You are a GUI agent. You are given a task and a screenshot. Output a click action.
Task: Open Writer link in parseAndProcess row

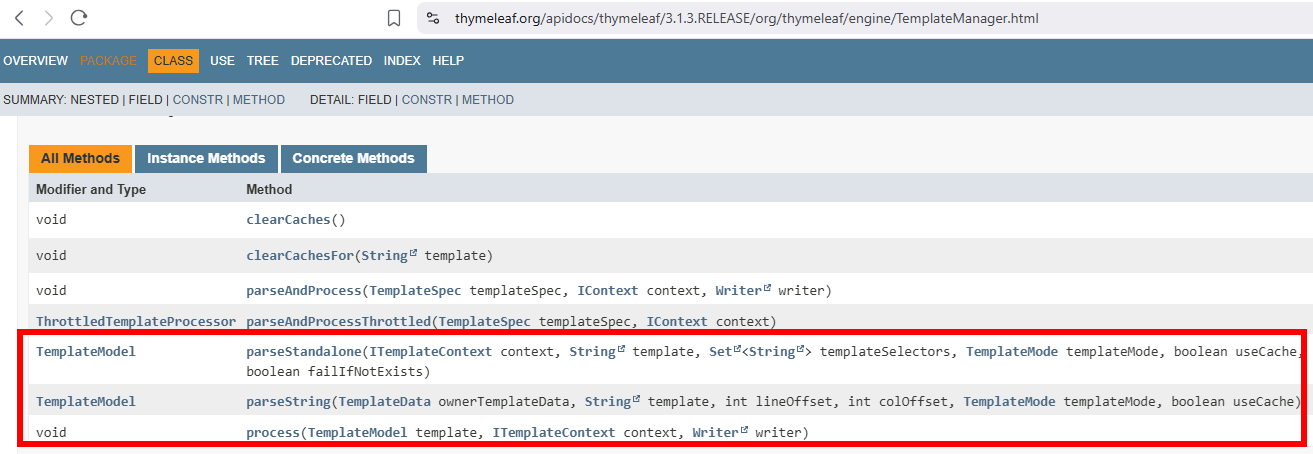[x=743, y=291]
